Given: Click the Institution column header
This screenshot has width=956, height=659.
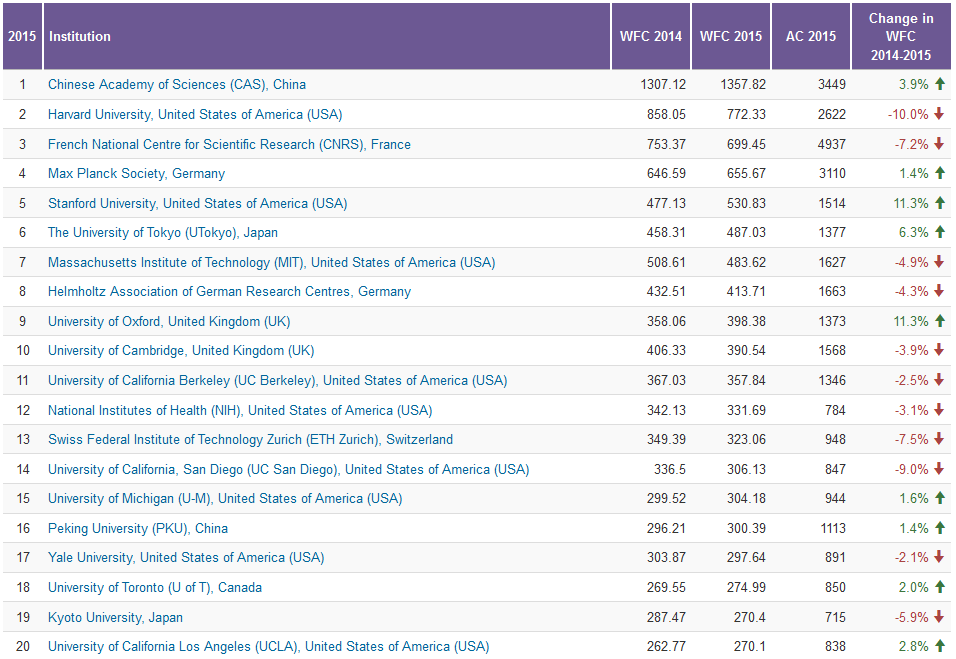Looking at the screenshot, I should pyautogui.click(x=80, y=37).
